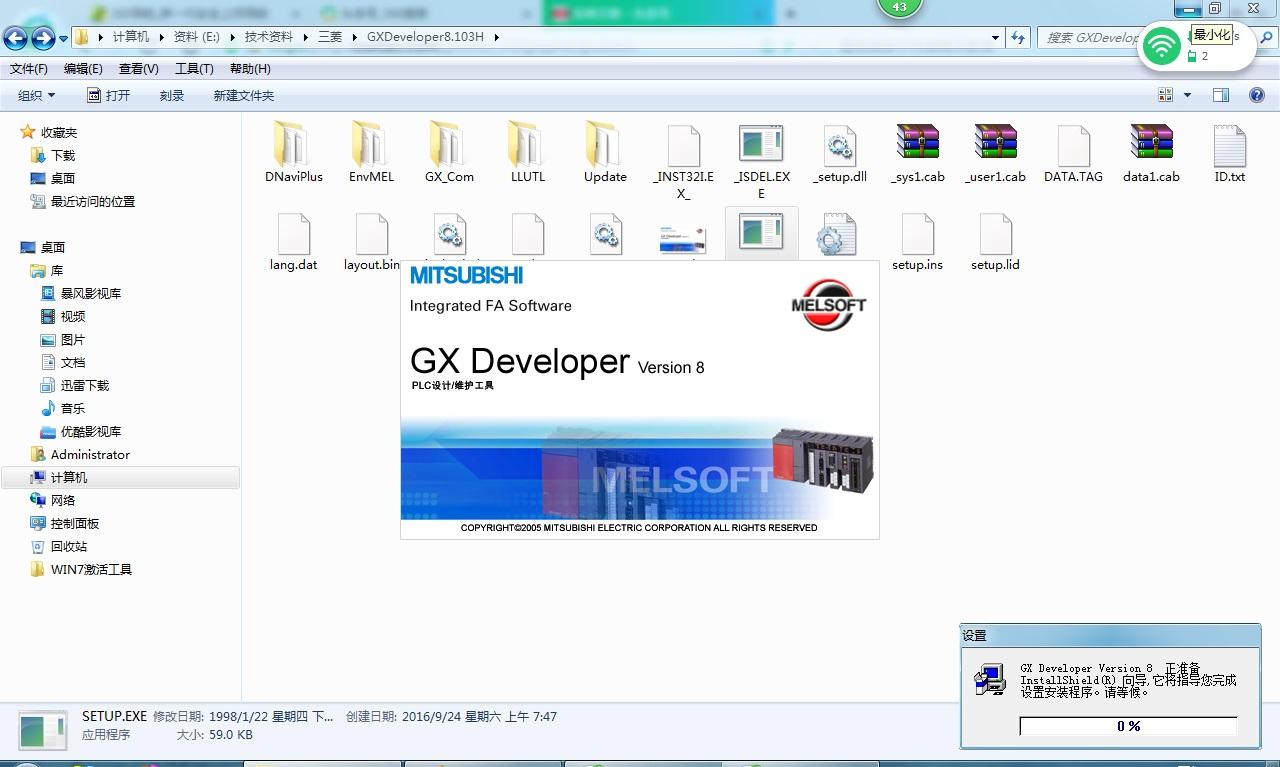The image size is (1280, 767).
Task: Open the more view options dropdown arrow
Action: 1188,95
